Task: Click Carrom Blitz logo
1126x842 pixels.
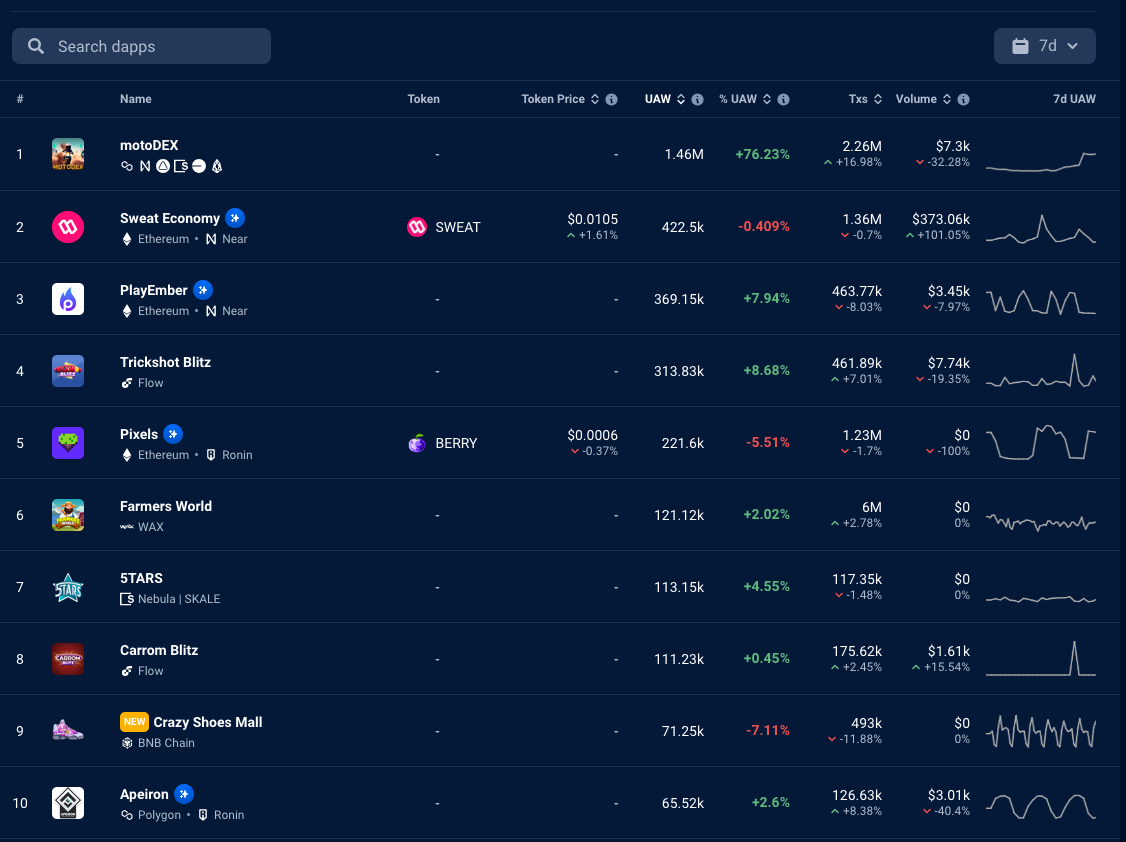Action: [x=68, y=659]
